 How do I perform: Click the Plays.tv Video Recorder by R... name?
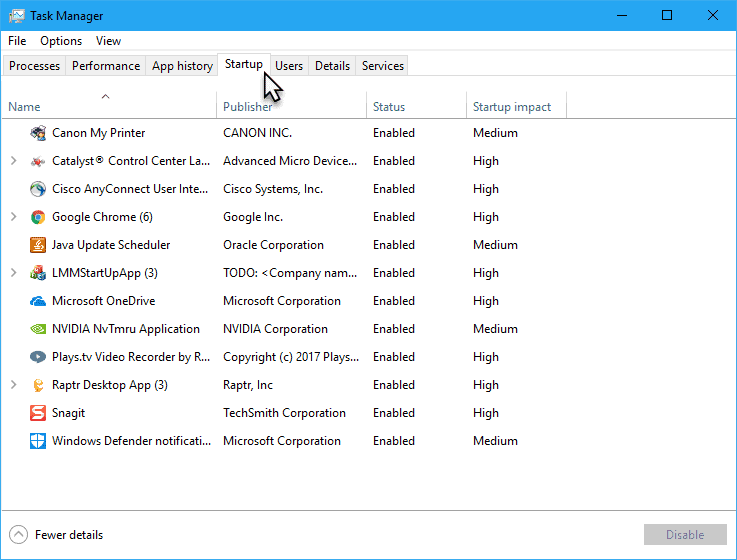point(131,357)
